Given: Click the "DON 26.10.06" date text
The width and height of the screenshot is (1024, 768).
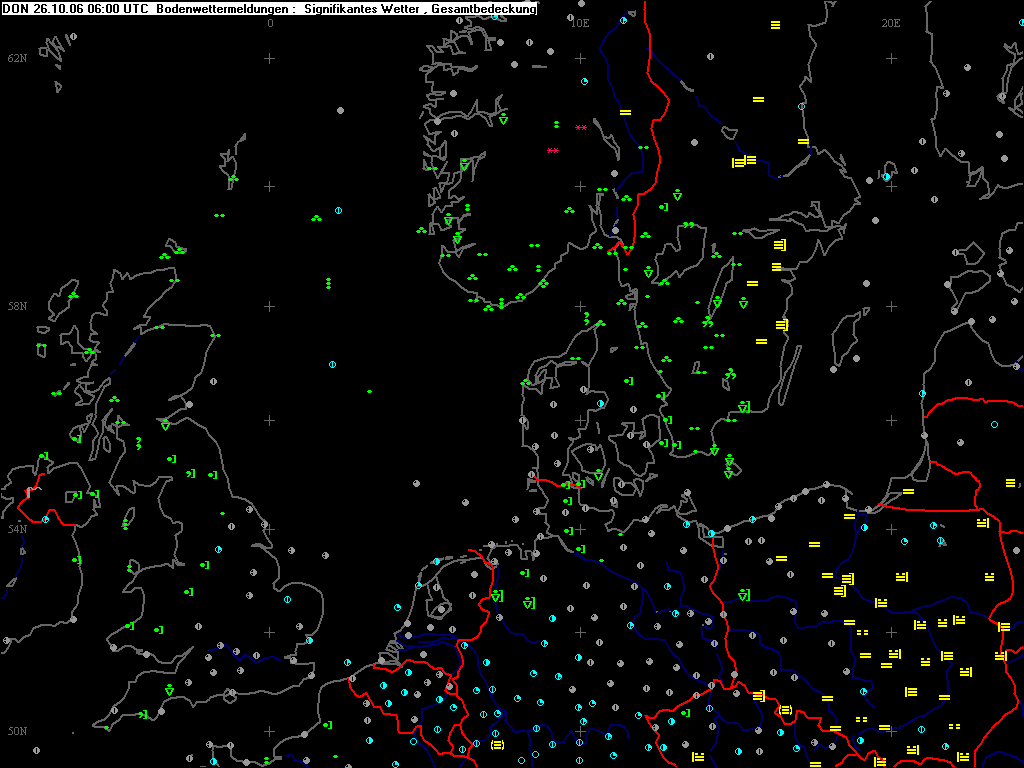Looking at the screenshot, I should pos(43,9).
